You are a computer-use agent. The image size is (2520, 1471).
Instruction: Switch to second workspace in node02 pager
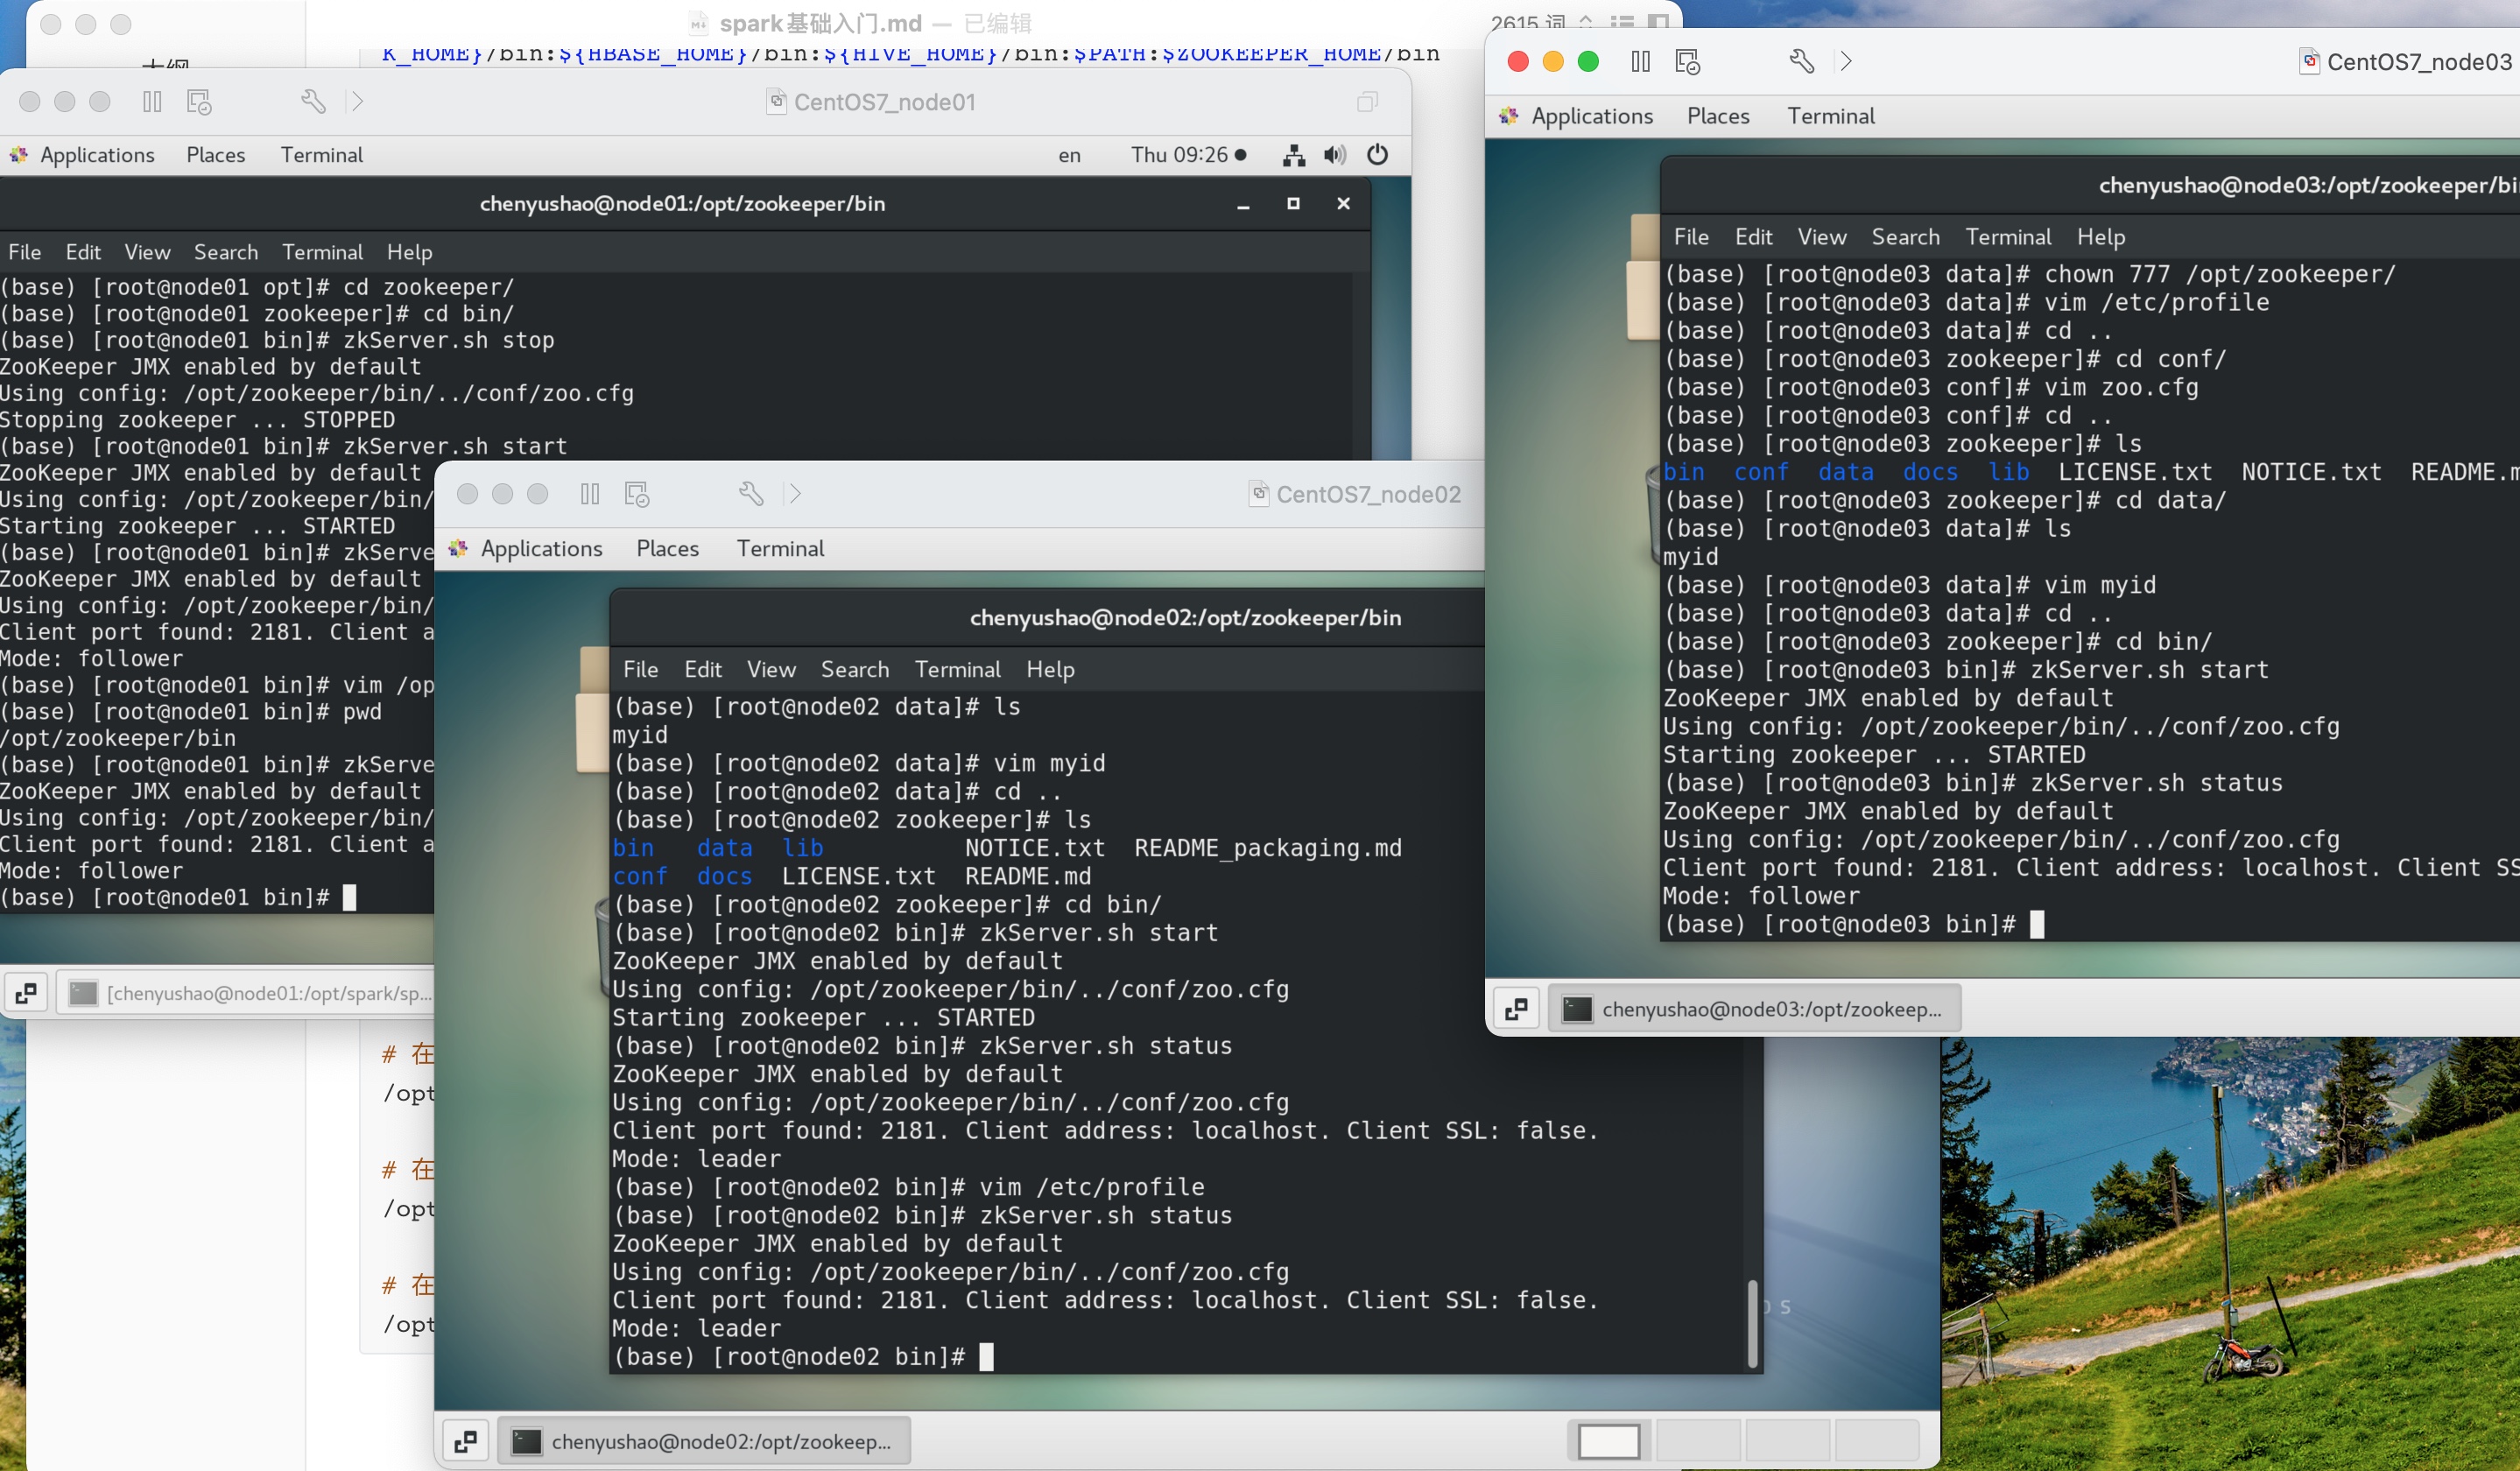(x=1698, y=1442)
